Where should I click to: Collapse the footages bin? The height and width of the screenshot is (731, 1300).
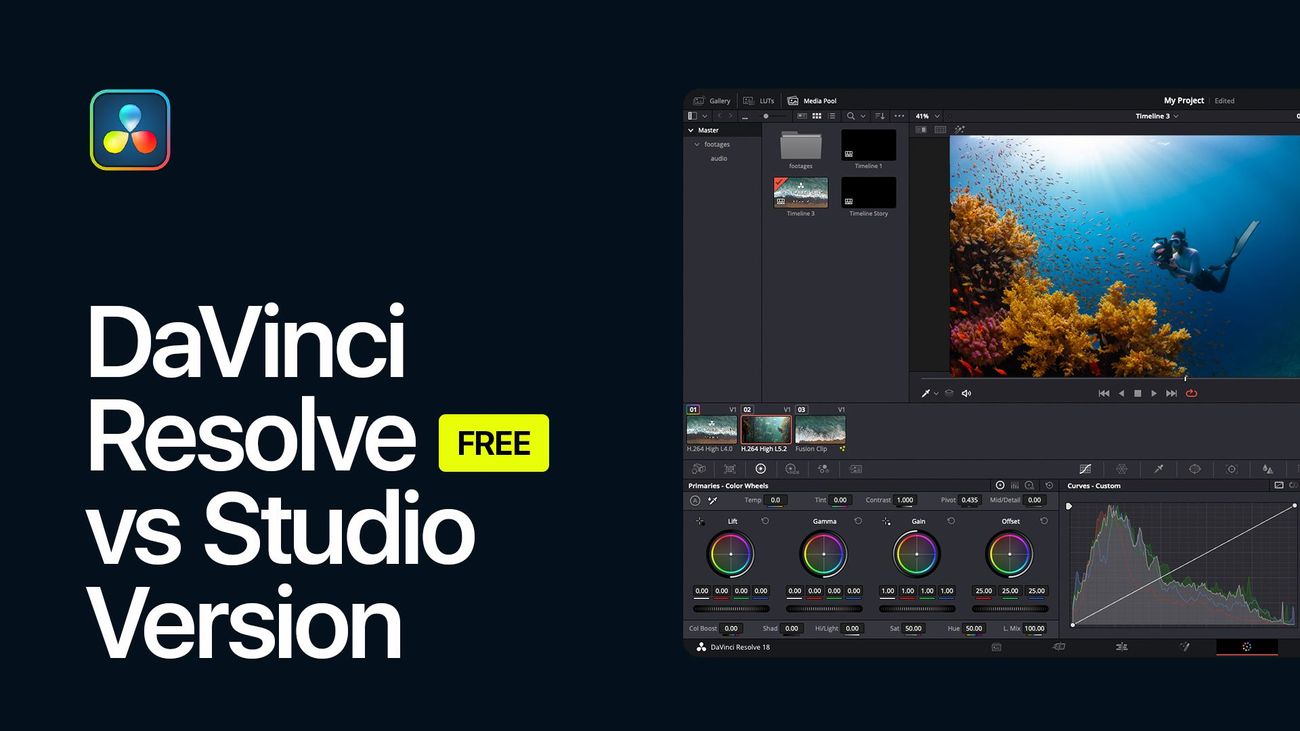[x=697, y=144]
